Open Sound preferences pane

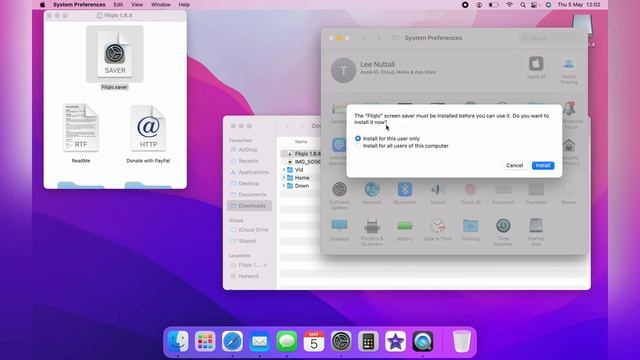coord(438,193)
